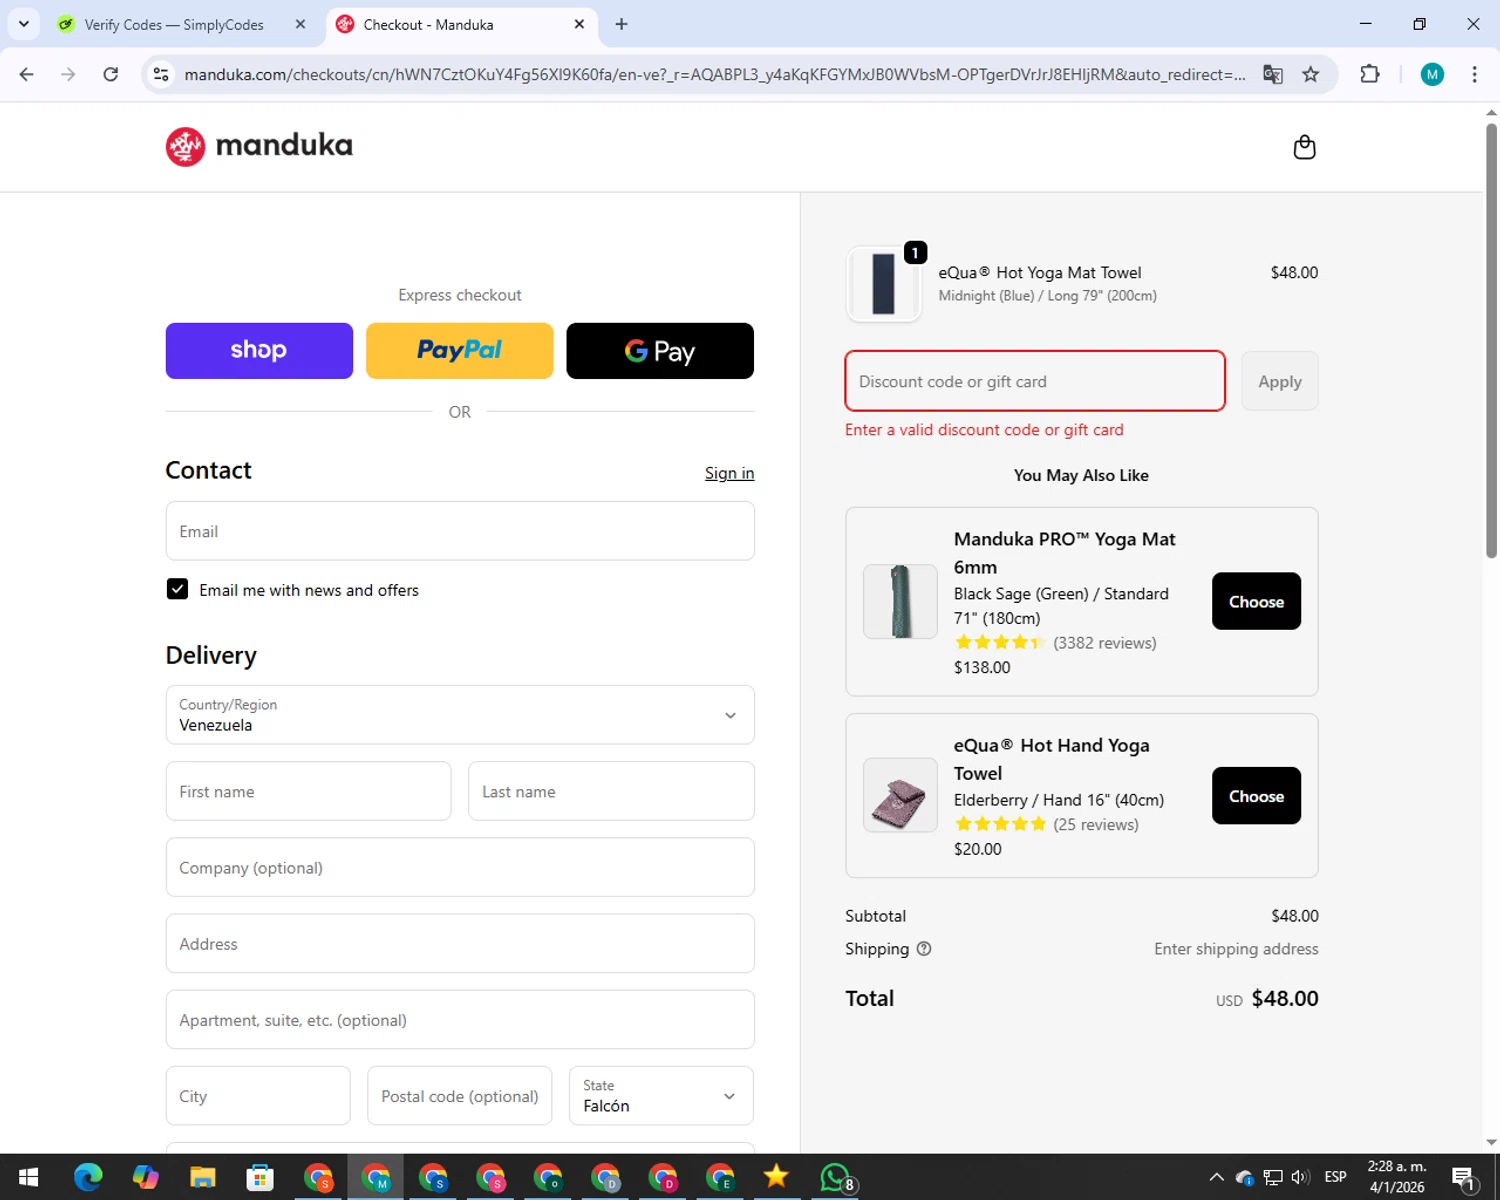Click the eQua Hot Yoga Mat Towel thumbnail
This screenshot has height=1200, width=1500.
tap(883, 284)
